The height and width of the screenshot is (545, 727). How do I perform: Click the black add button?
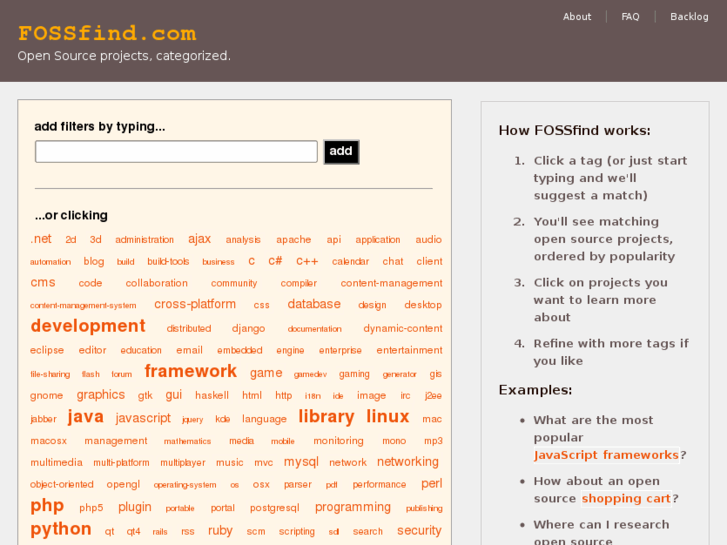341,152
